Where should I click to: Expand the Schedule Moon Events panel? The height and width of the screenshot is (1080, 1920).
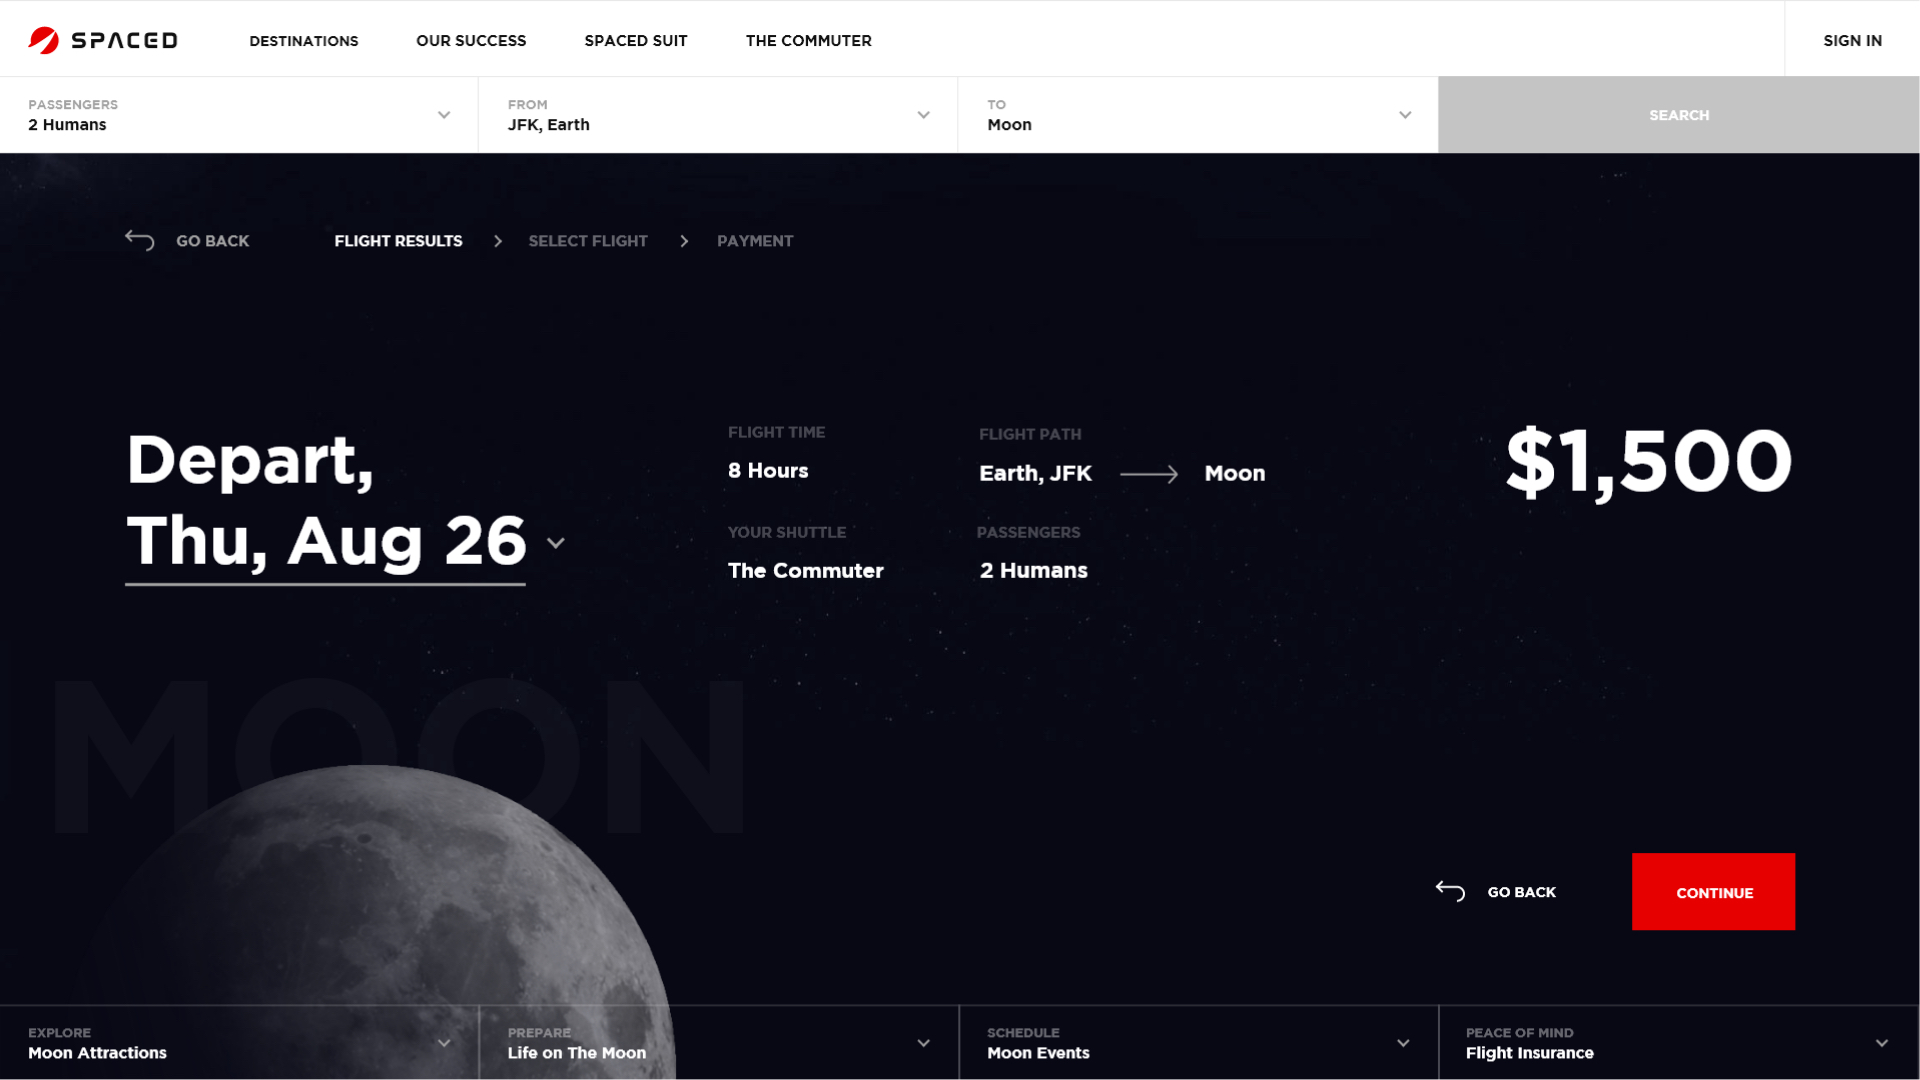tap(1403, 1043)
